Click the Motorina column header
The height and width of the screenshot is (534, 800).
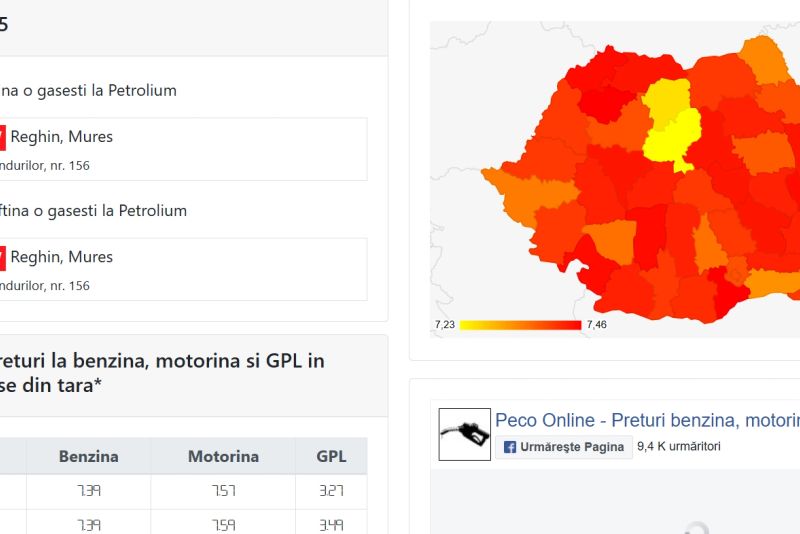223,456
